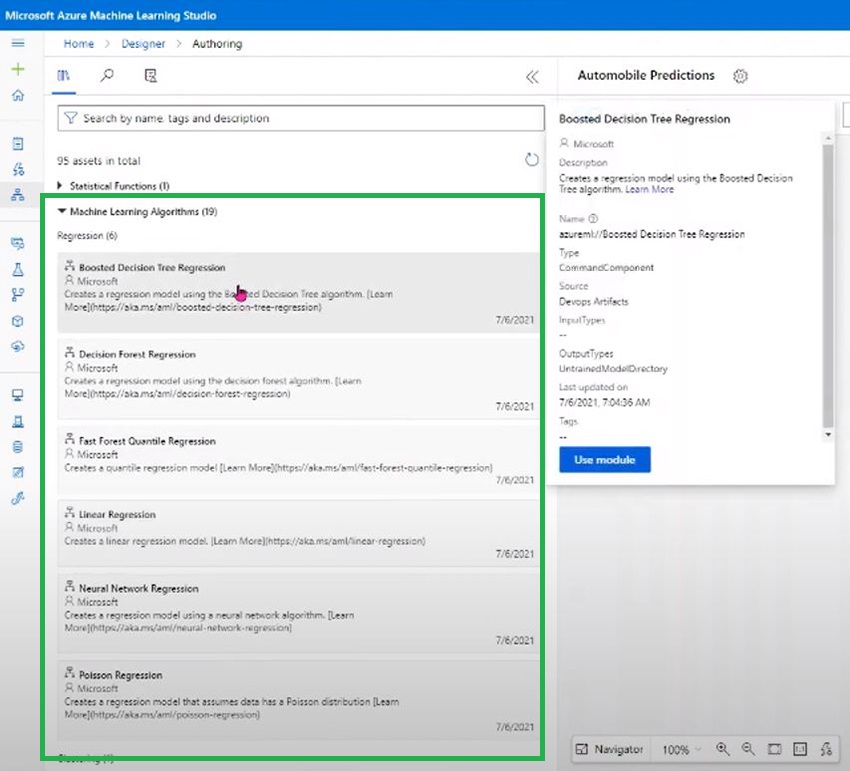Click the Authoring breadcrumb text
Image resolution: width=850 pixels, height=771 pixels.
point(217,44)
